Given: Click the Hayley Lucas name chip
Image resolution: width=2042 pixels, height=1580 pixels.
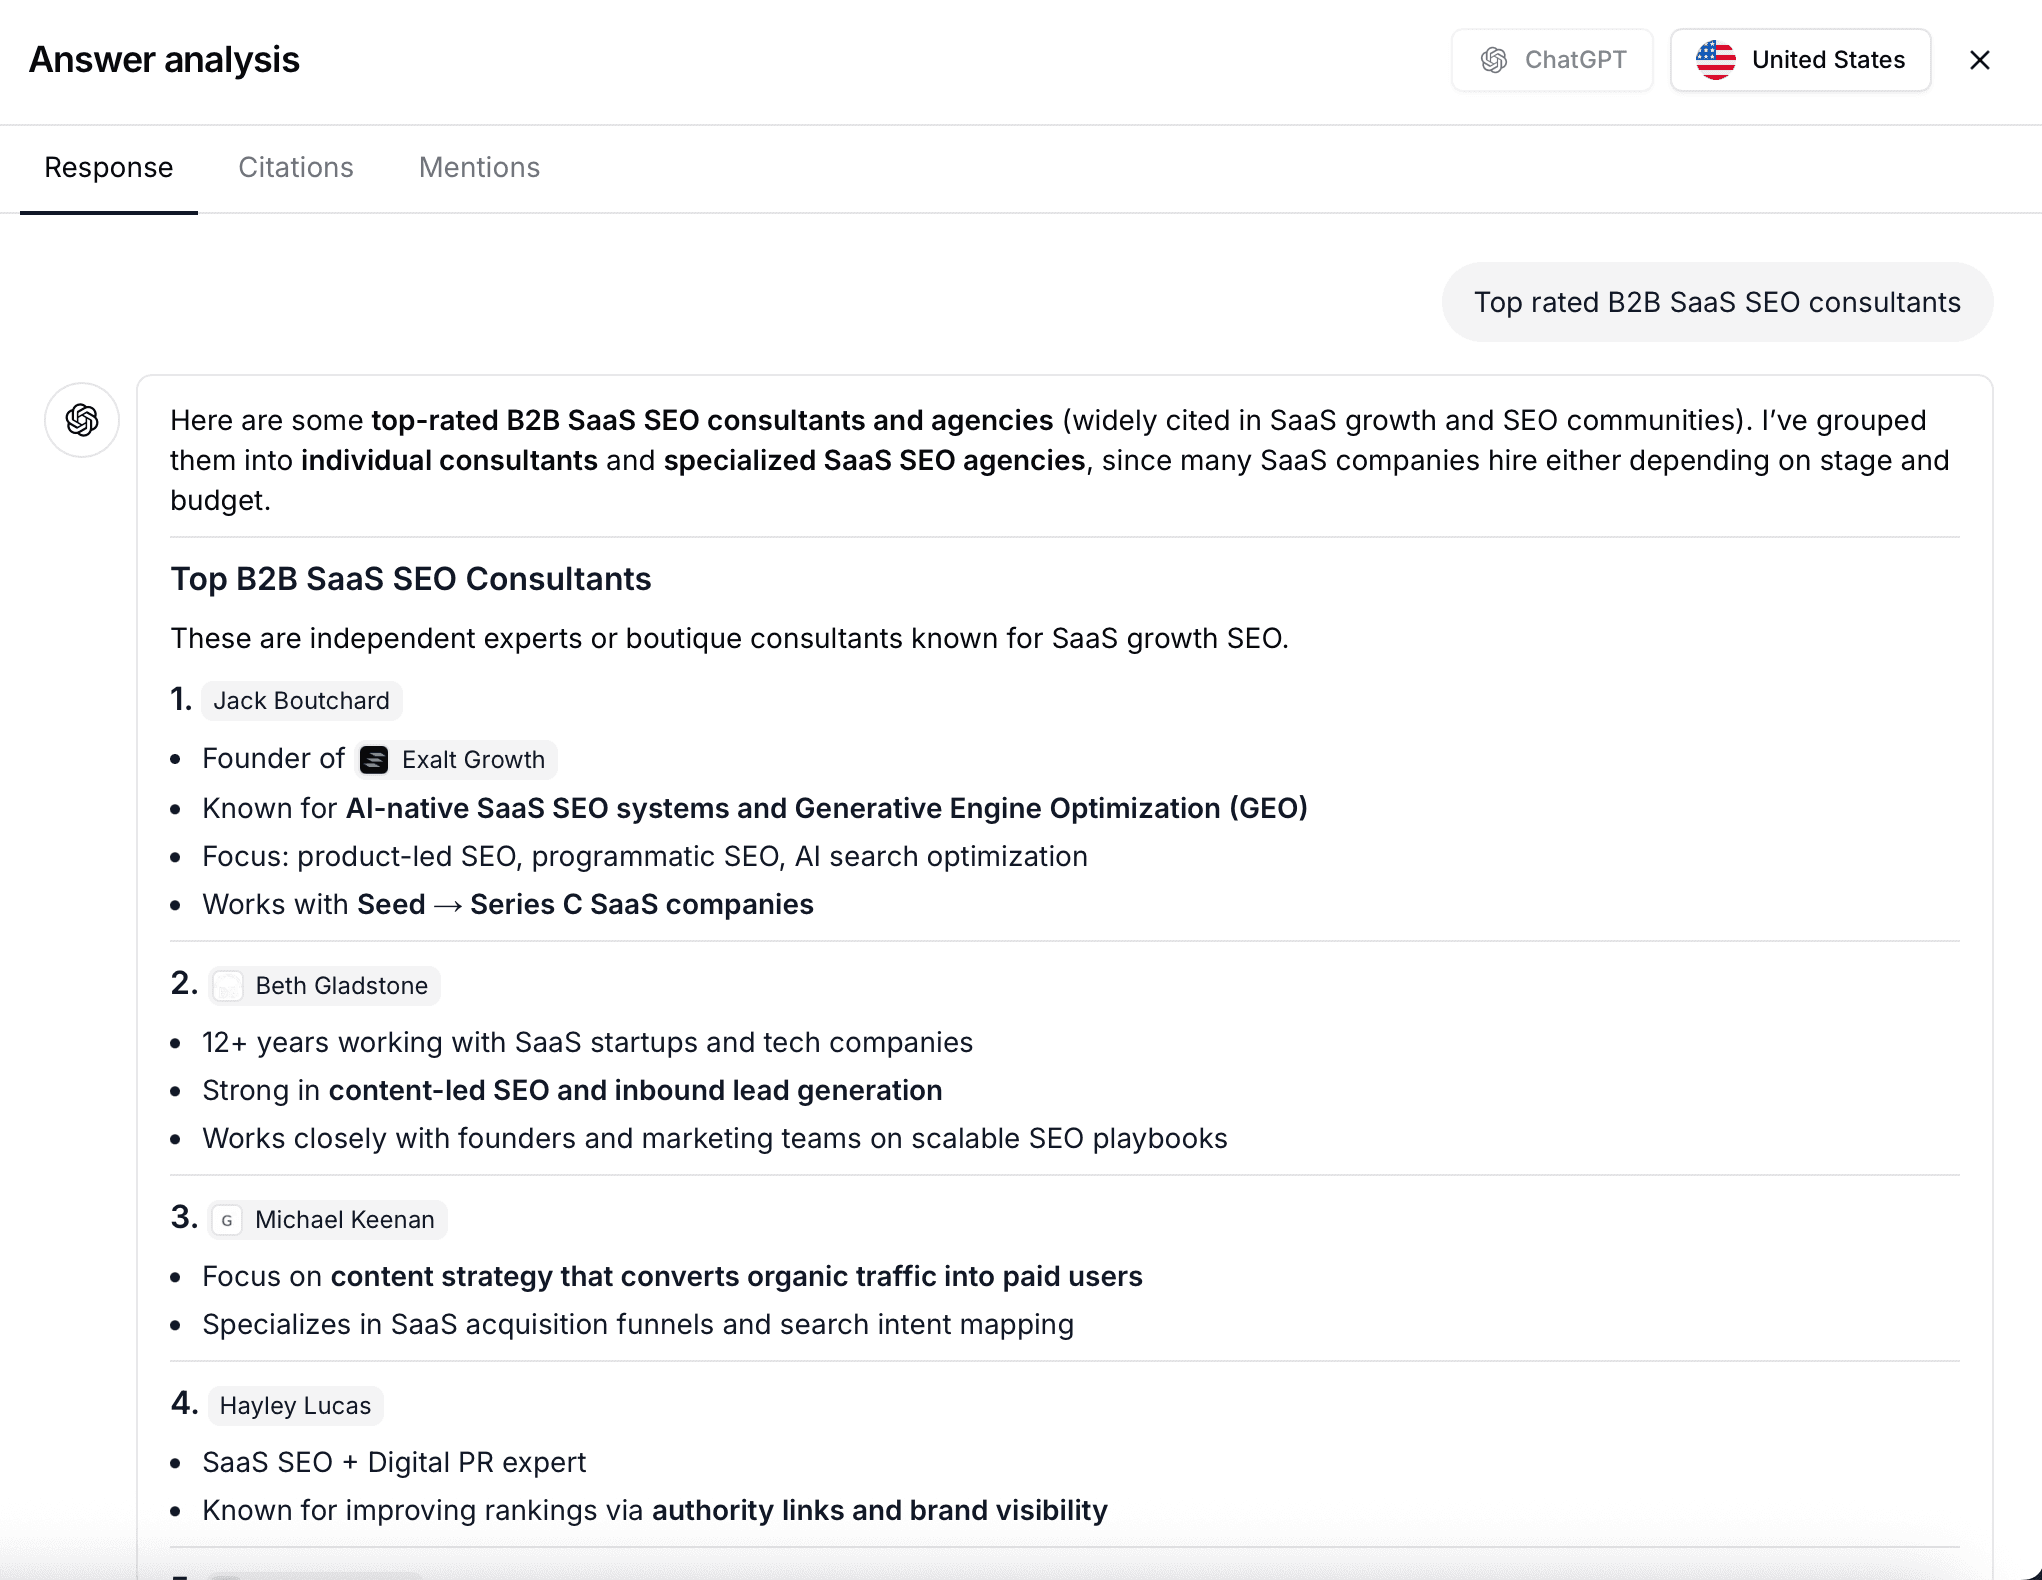Looking at the screenshot, I should click(x=294, y=1405).
